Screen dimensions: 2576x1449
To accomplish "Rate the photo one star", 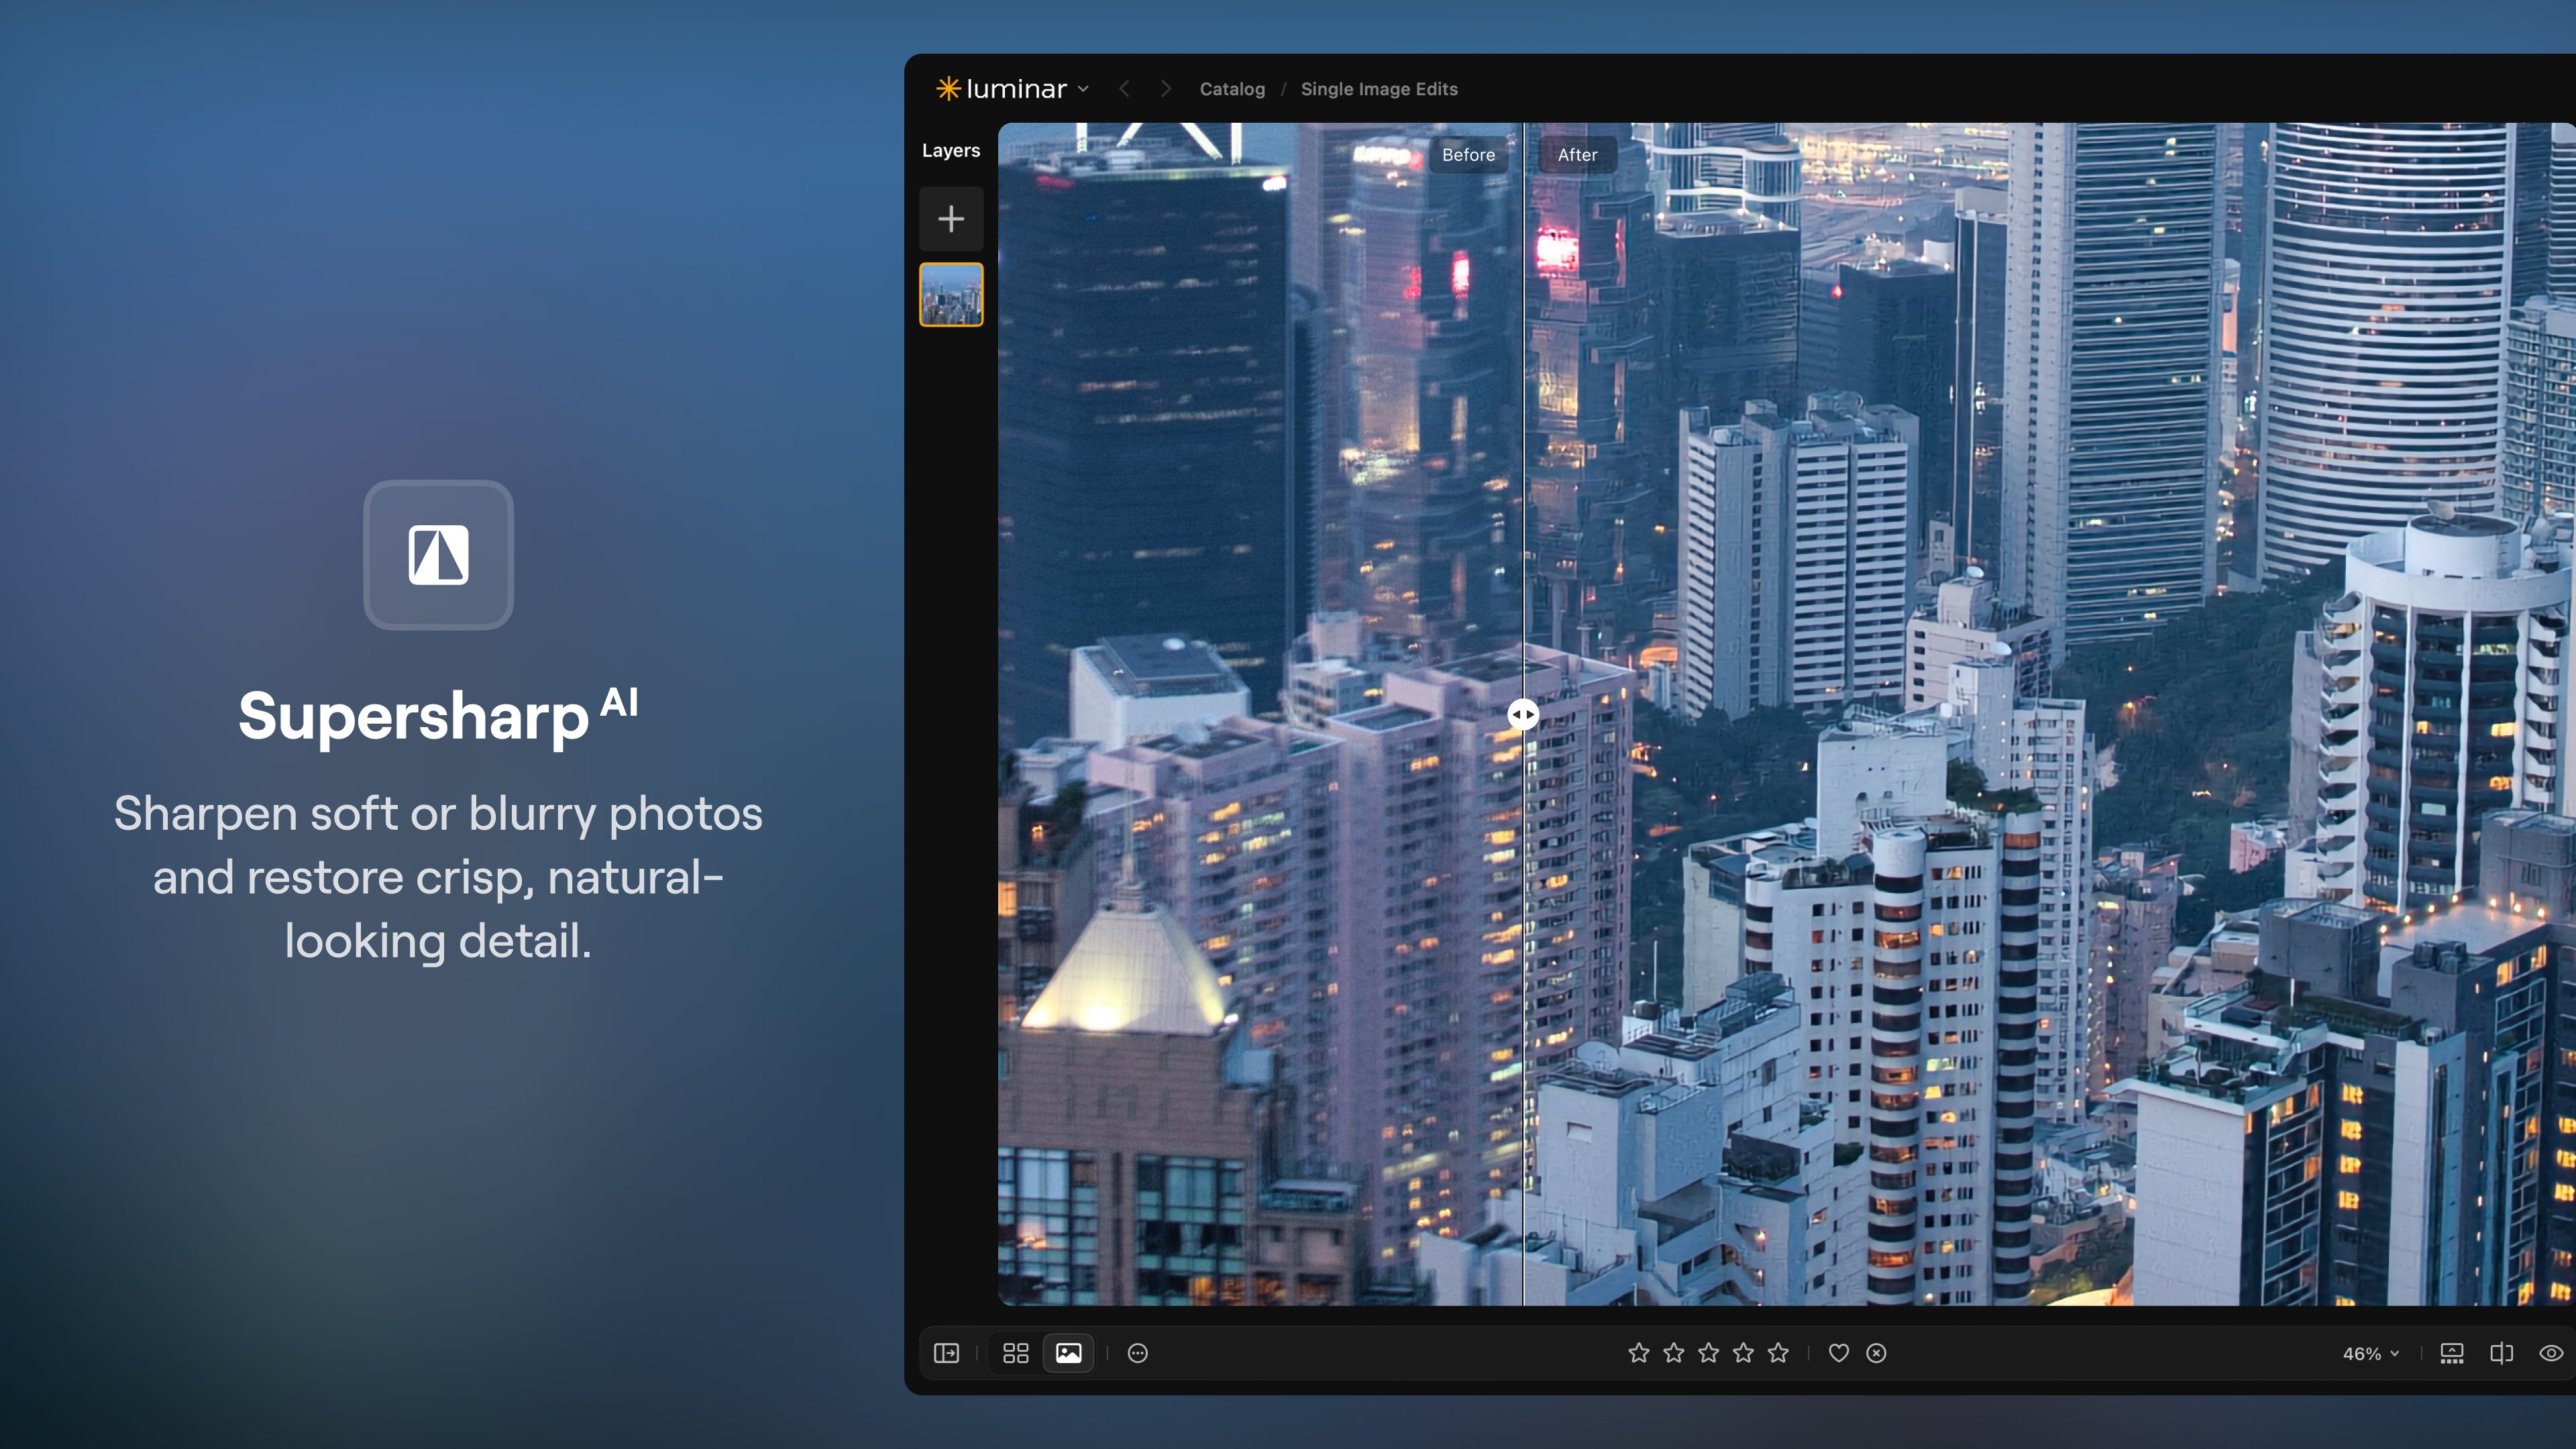I will pyautogui.click(x=1639, y=1353).
